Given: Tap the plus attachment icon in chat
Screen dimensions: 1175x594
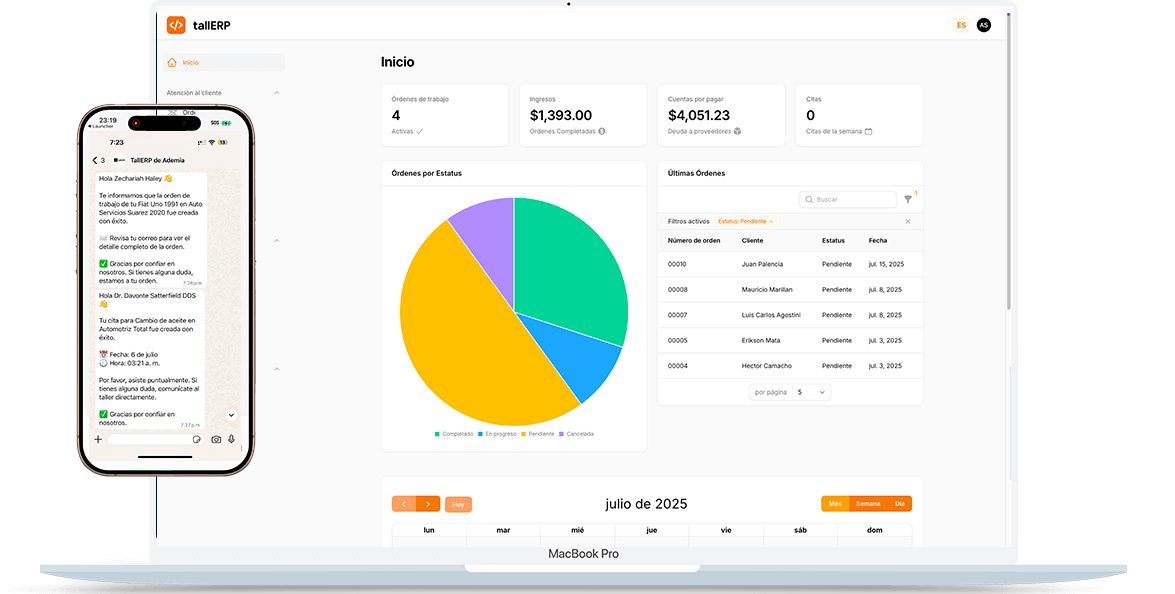Looking at the screenshot, I should pos(98,439).
